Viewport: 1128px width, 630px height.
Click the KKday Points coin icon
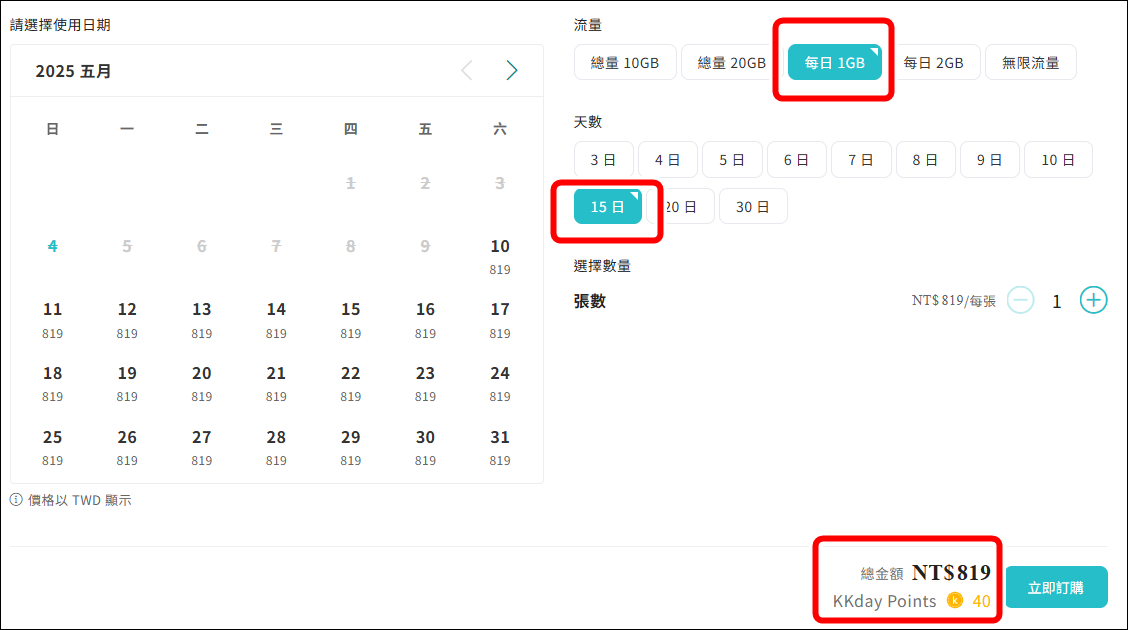[954, 601]
